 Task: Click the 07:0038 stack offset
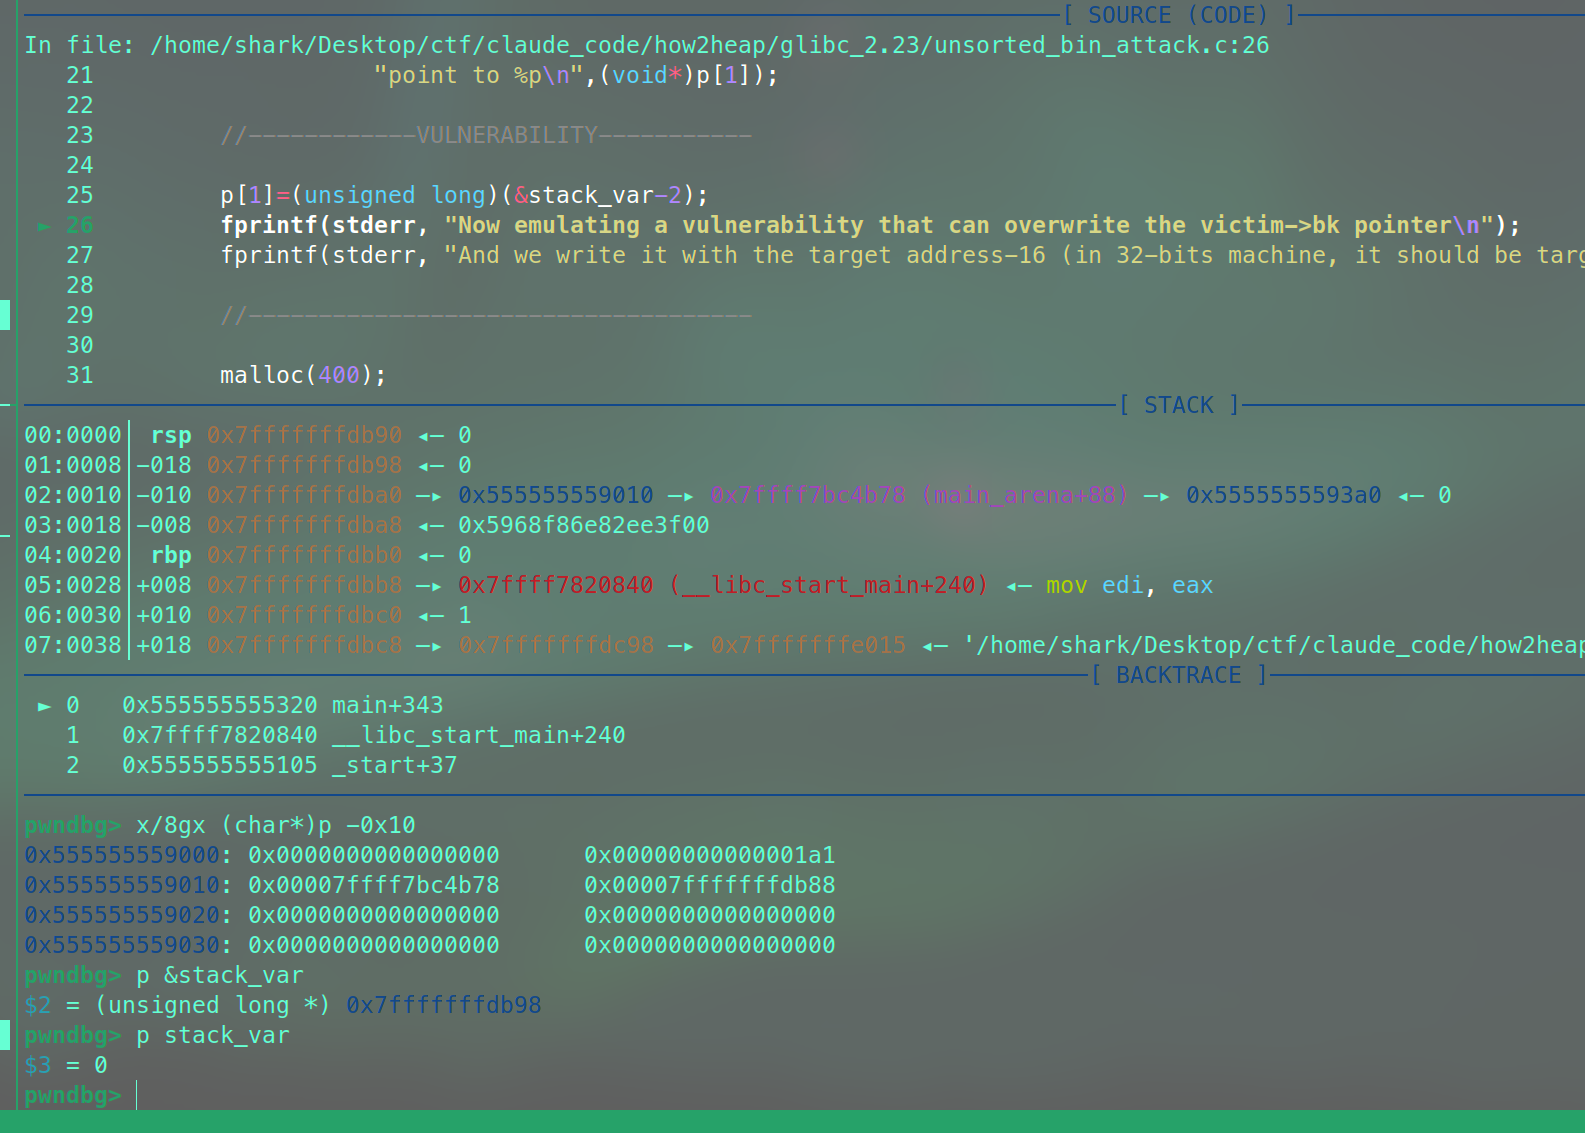(x=73, y=645)
